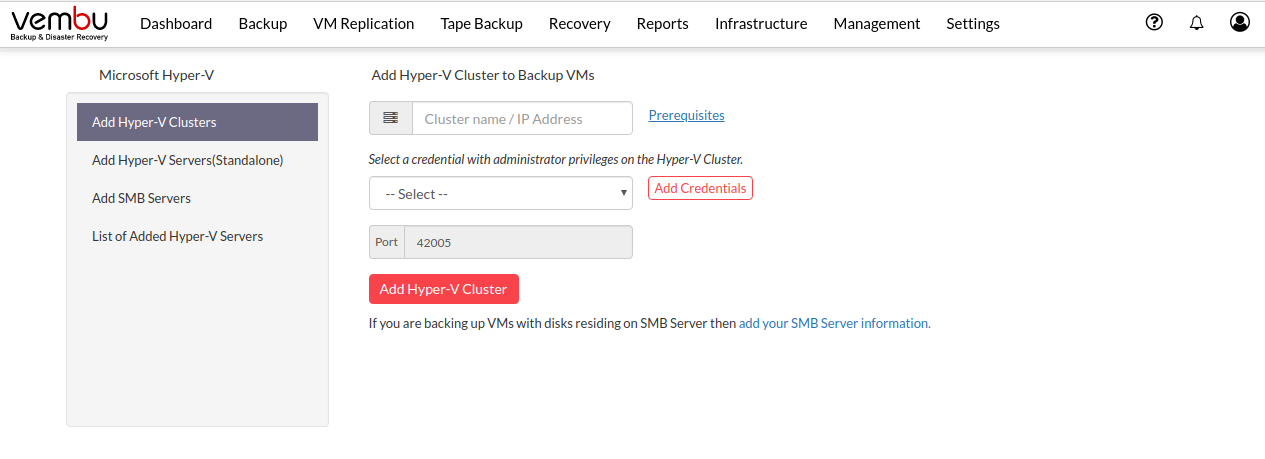The height and width of the screenshot is (459, 1265).
Task: Open the Infrastructure menu
Action: pos(761,24)
